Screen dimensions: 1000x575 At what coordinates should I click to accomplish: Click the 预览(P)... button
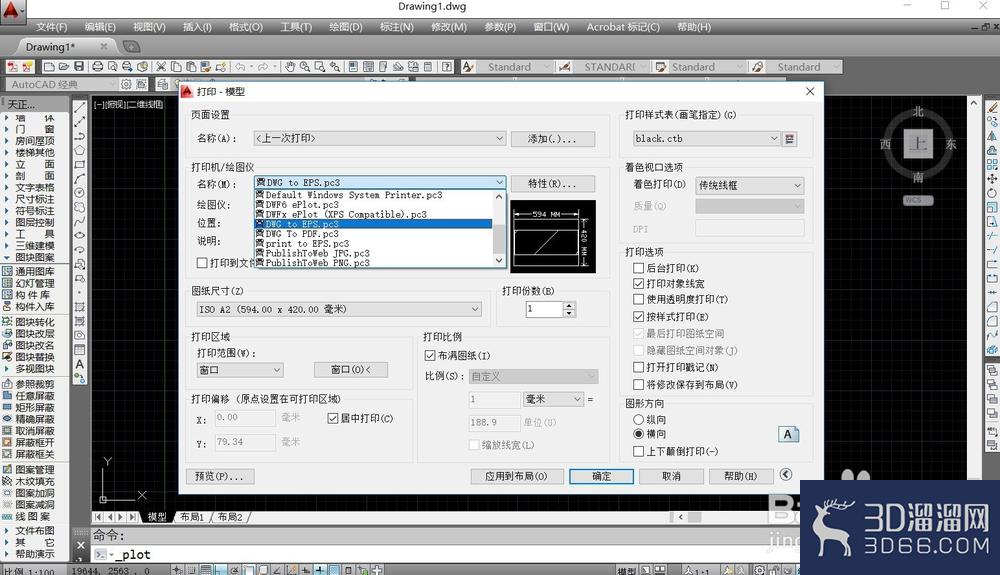click(221, 476)
